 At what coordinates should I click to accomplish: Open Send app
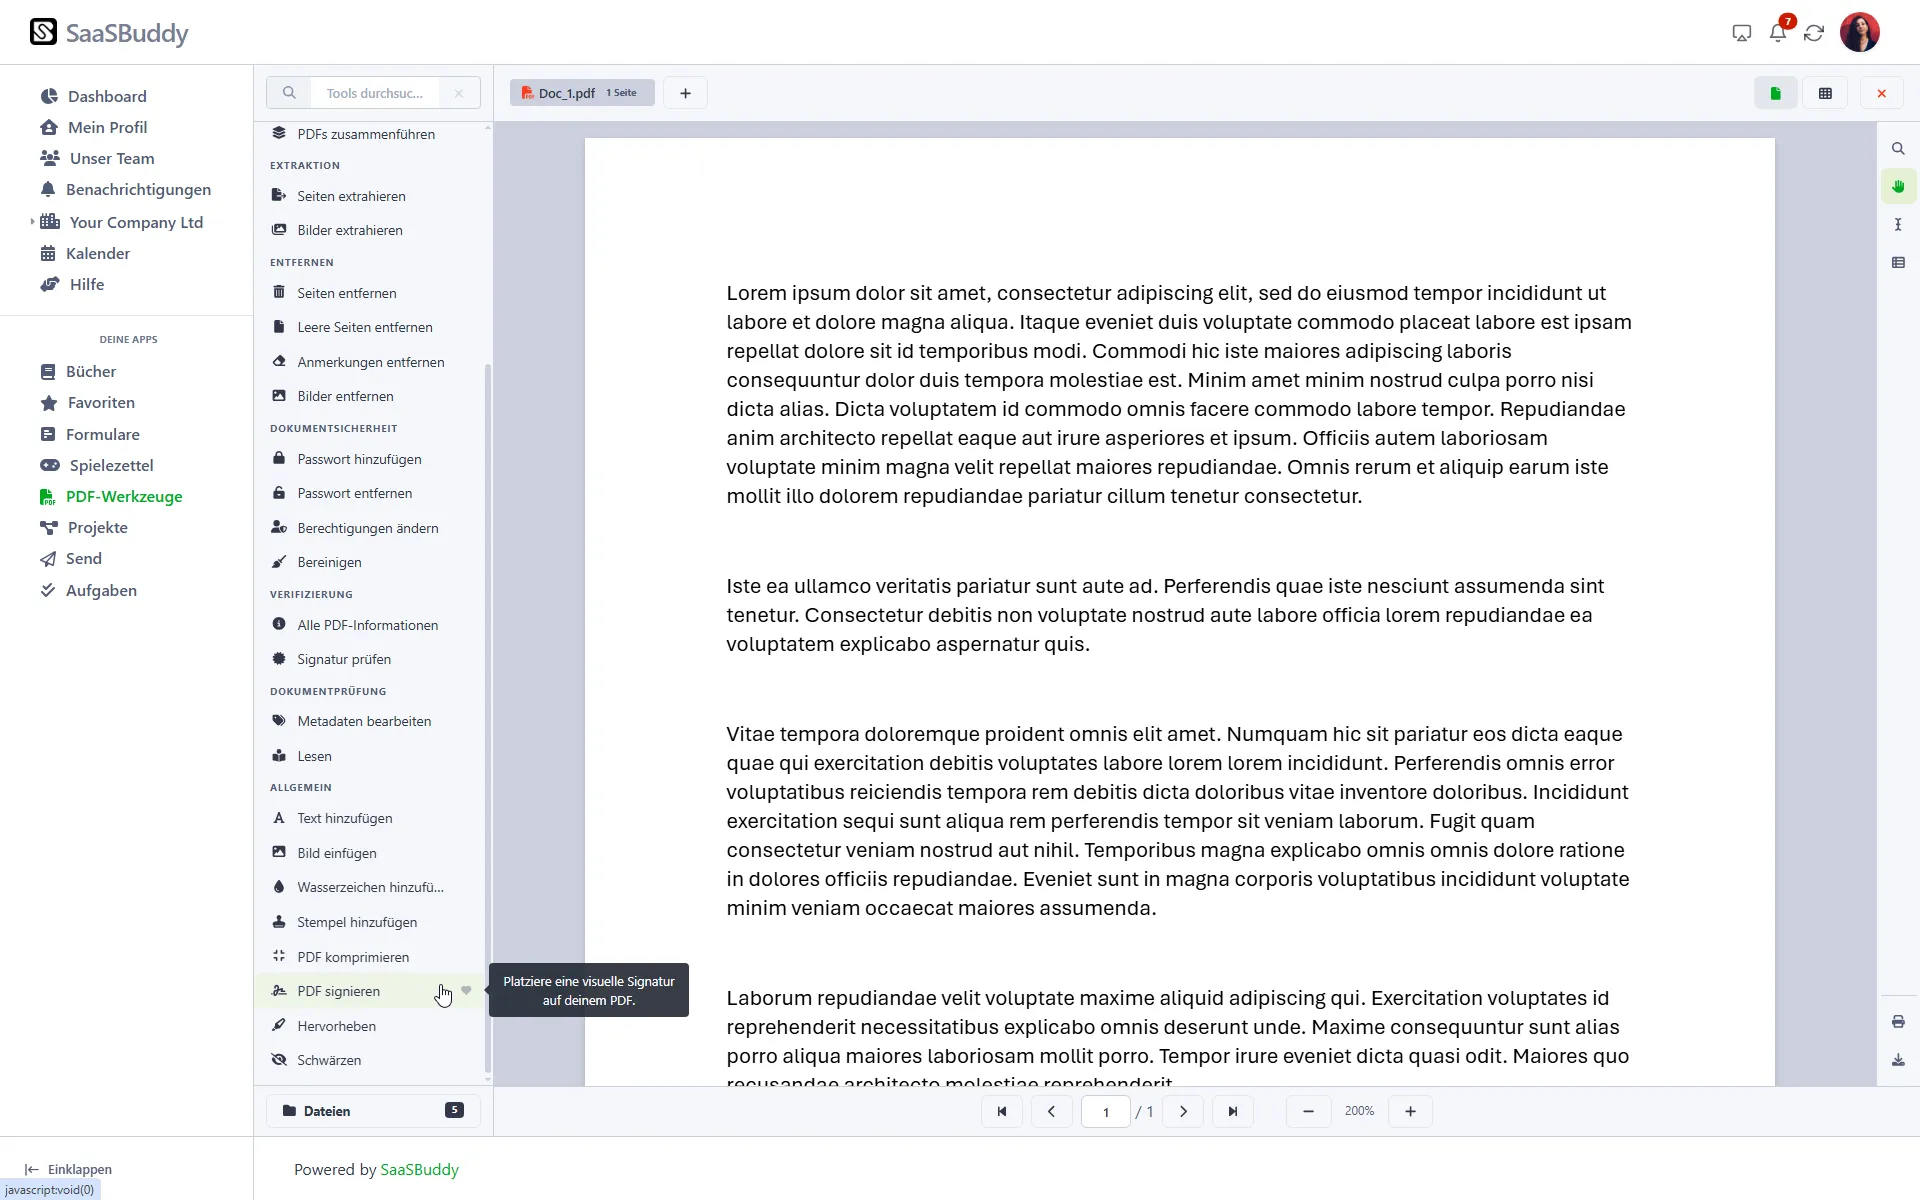71,558
